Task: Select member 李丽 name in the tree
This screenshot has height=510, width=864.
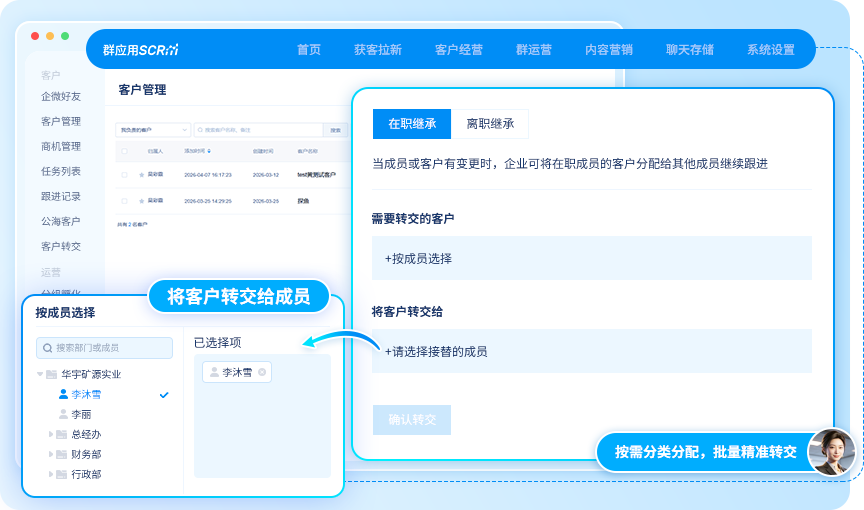Action: 81,414
